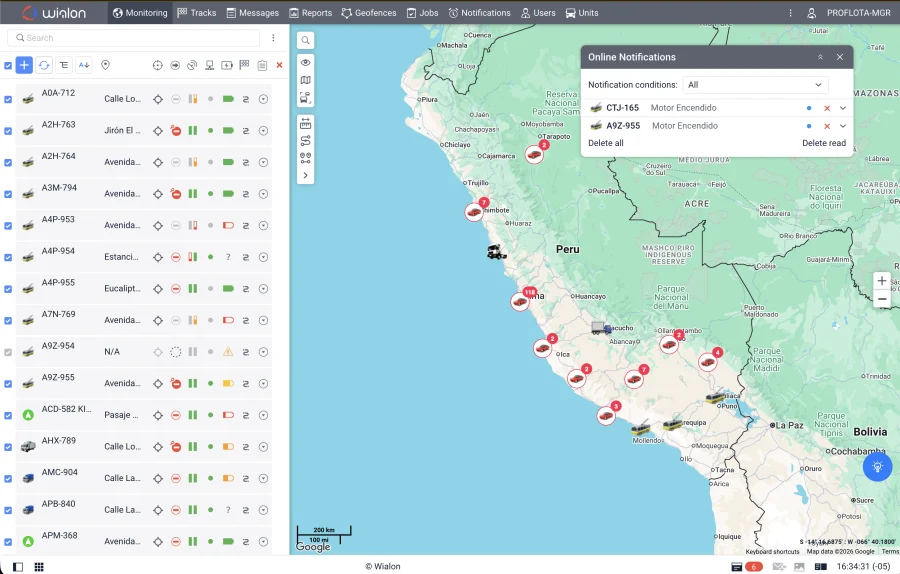
Task: Click the send command icon for A7N-769
Action: point(246,320)
